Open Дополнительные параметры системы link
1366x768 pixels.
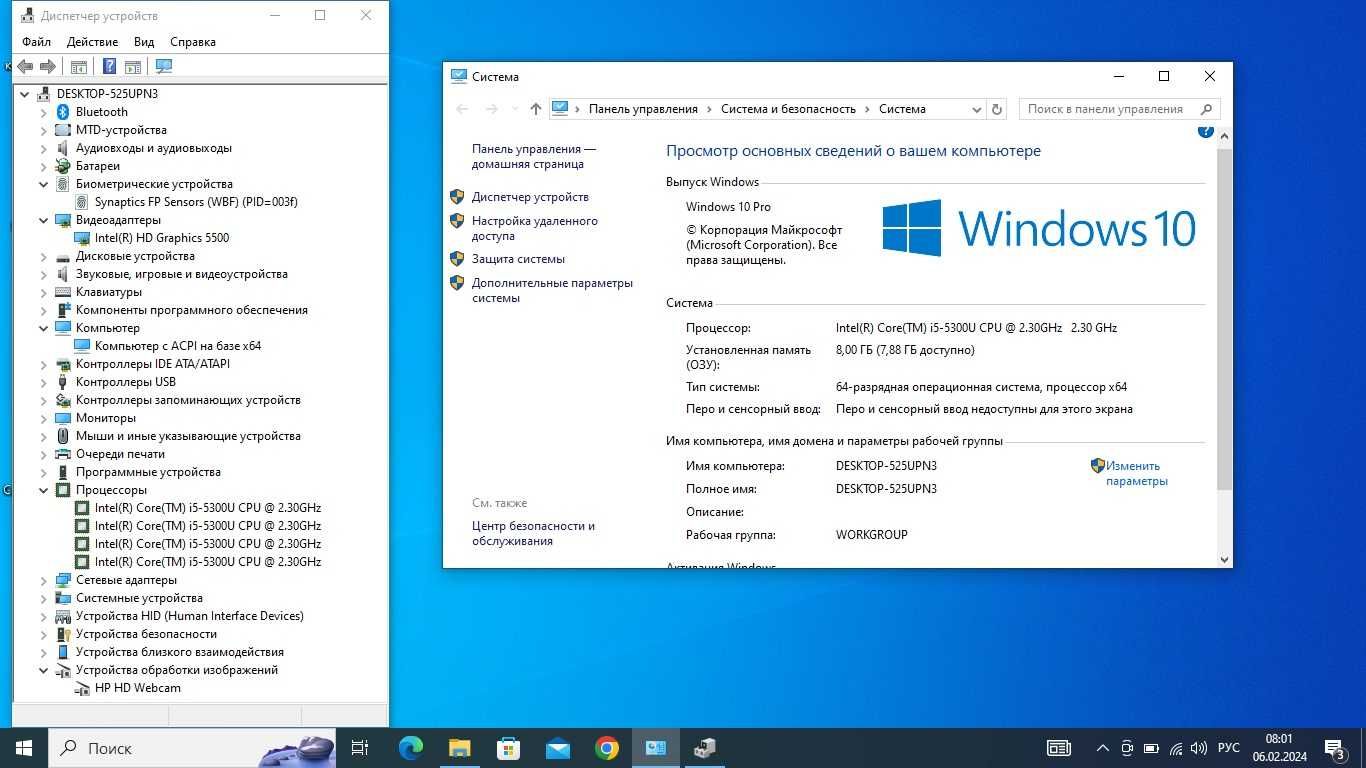point(552,290)
